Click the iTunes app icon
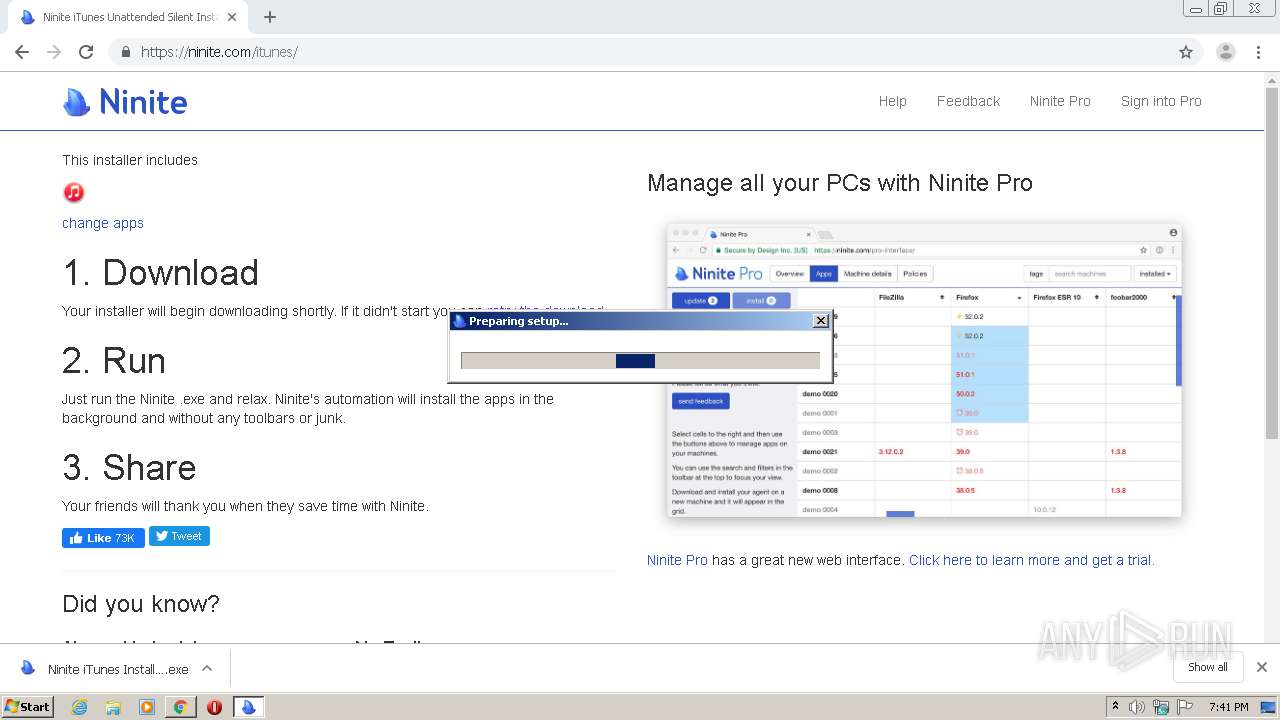Viewport: 1280px width, 720px height. 74,192
